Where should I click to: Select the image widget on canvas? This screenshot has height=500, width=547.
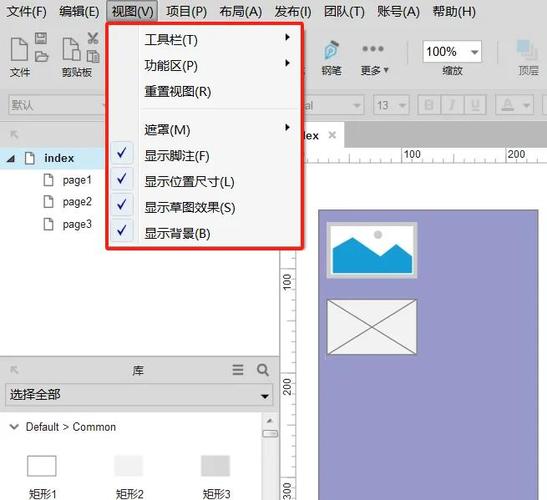tap(372, 250)
